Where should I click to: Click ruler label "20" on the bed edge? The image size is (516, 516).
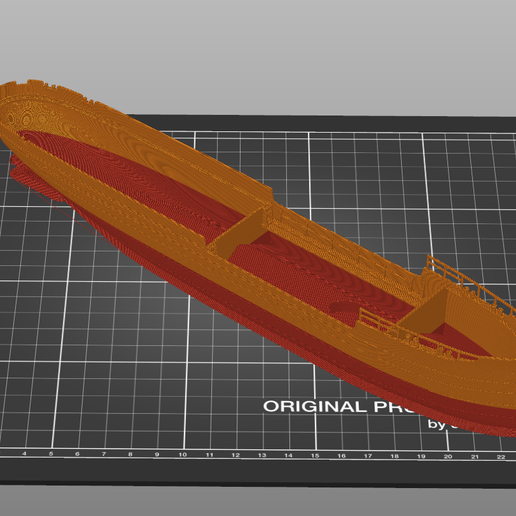point(448,456)
